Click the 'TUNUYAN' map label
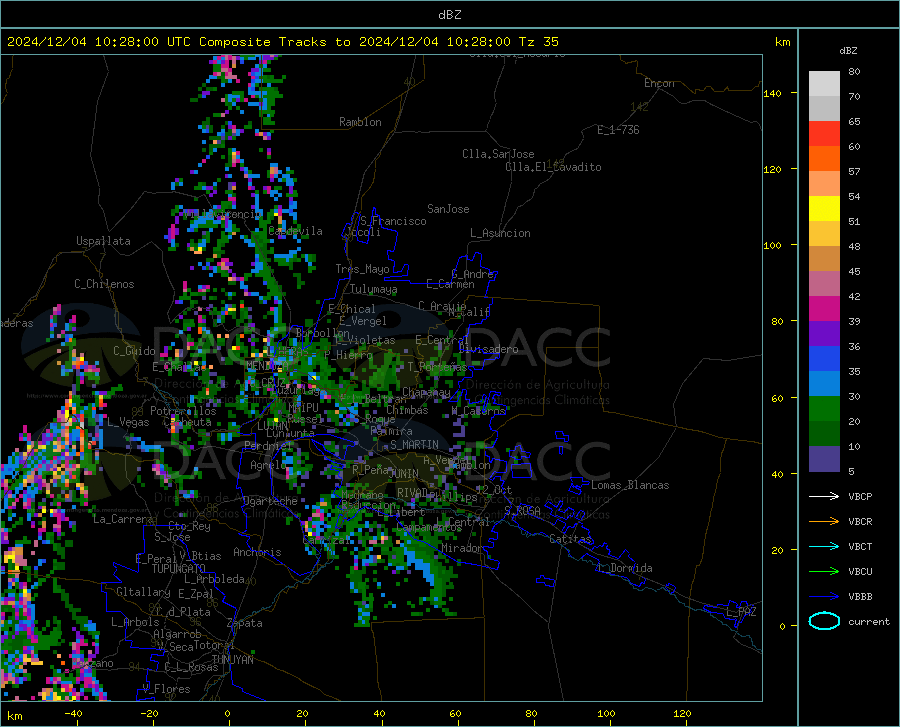 click(232, 659)
